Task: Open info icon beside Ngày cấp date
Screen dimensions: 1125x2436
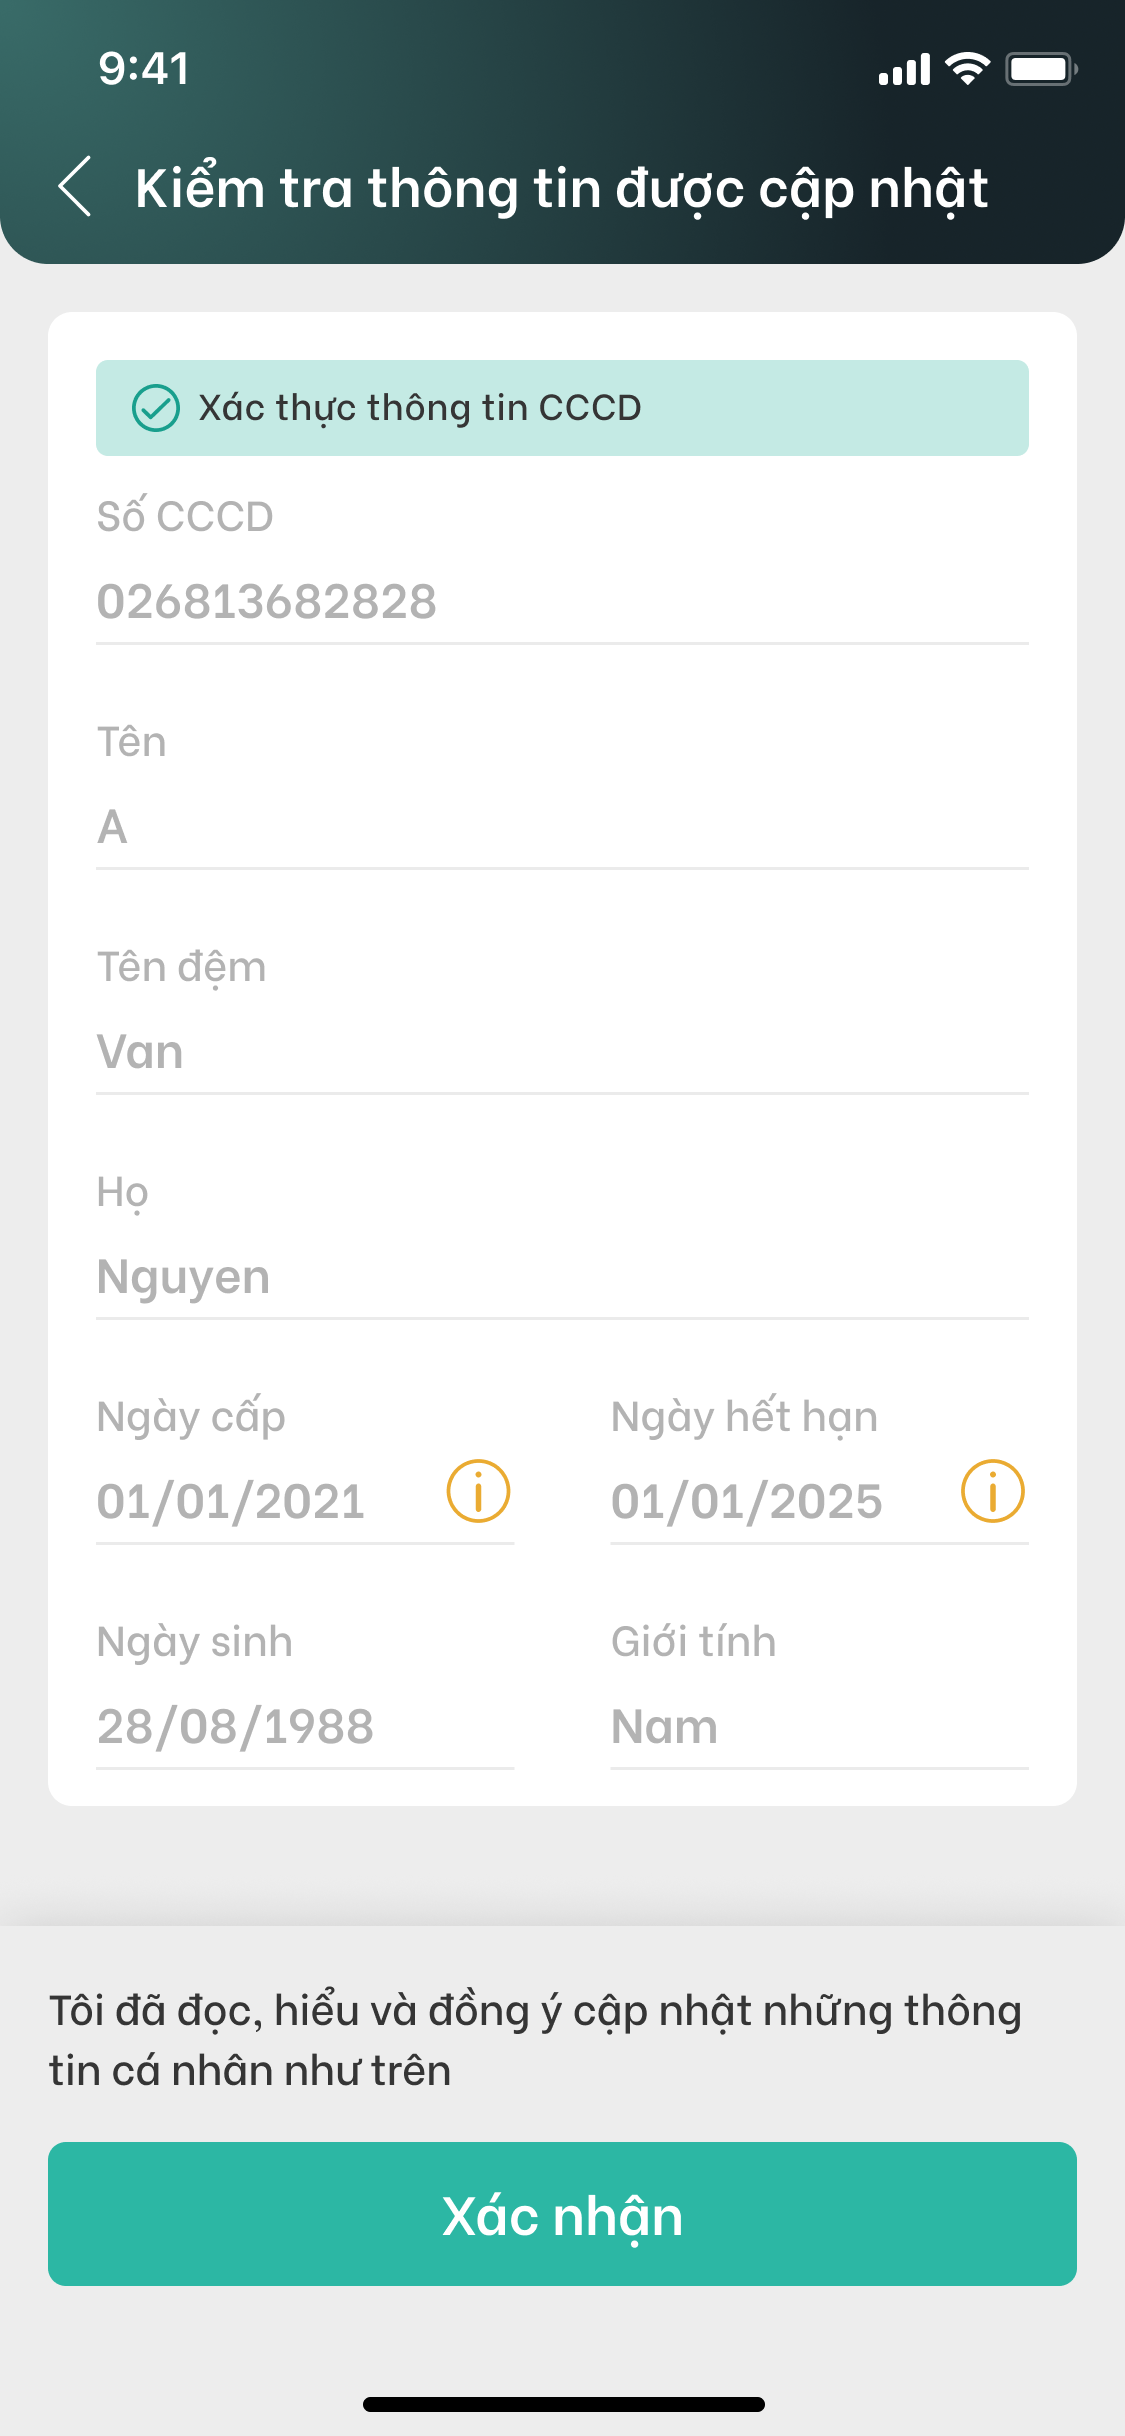Action: tap(478, 1491)
